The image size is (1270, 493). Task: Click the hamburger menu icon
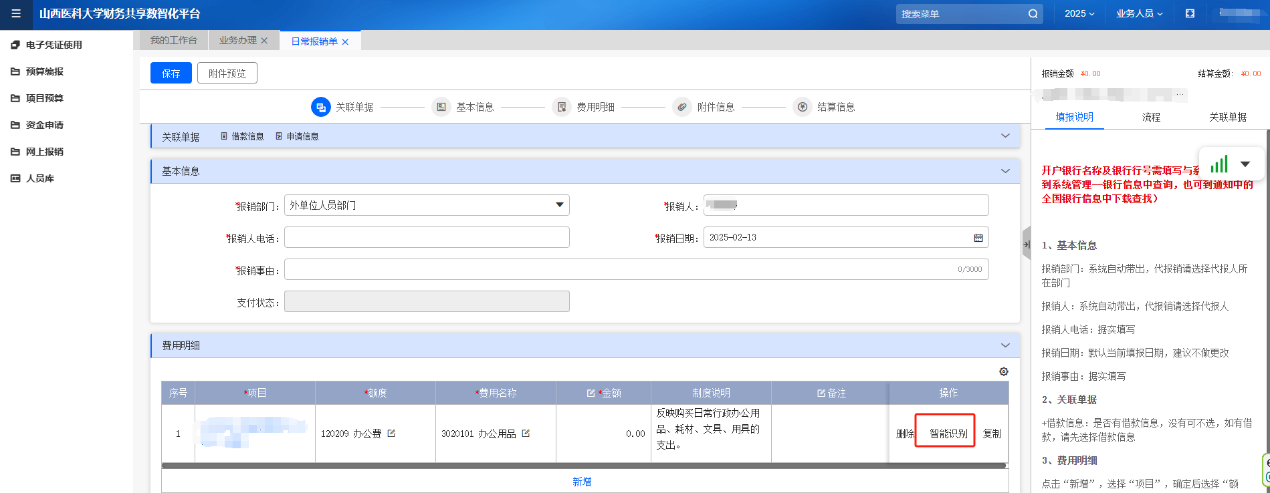(x=15, y=14)
